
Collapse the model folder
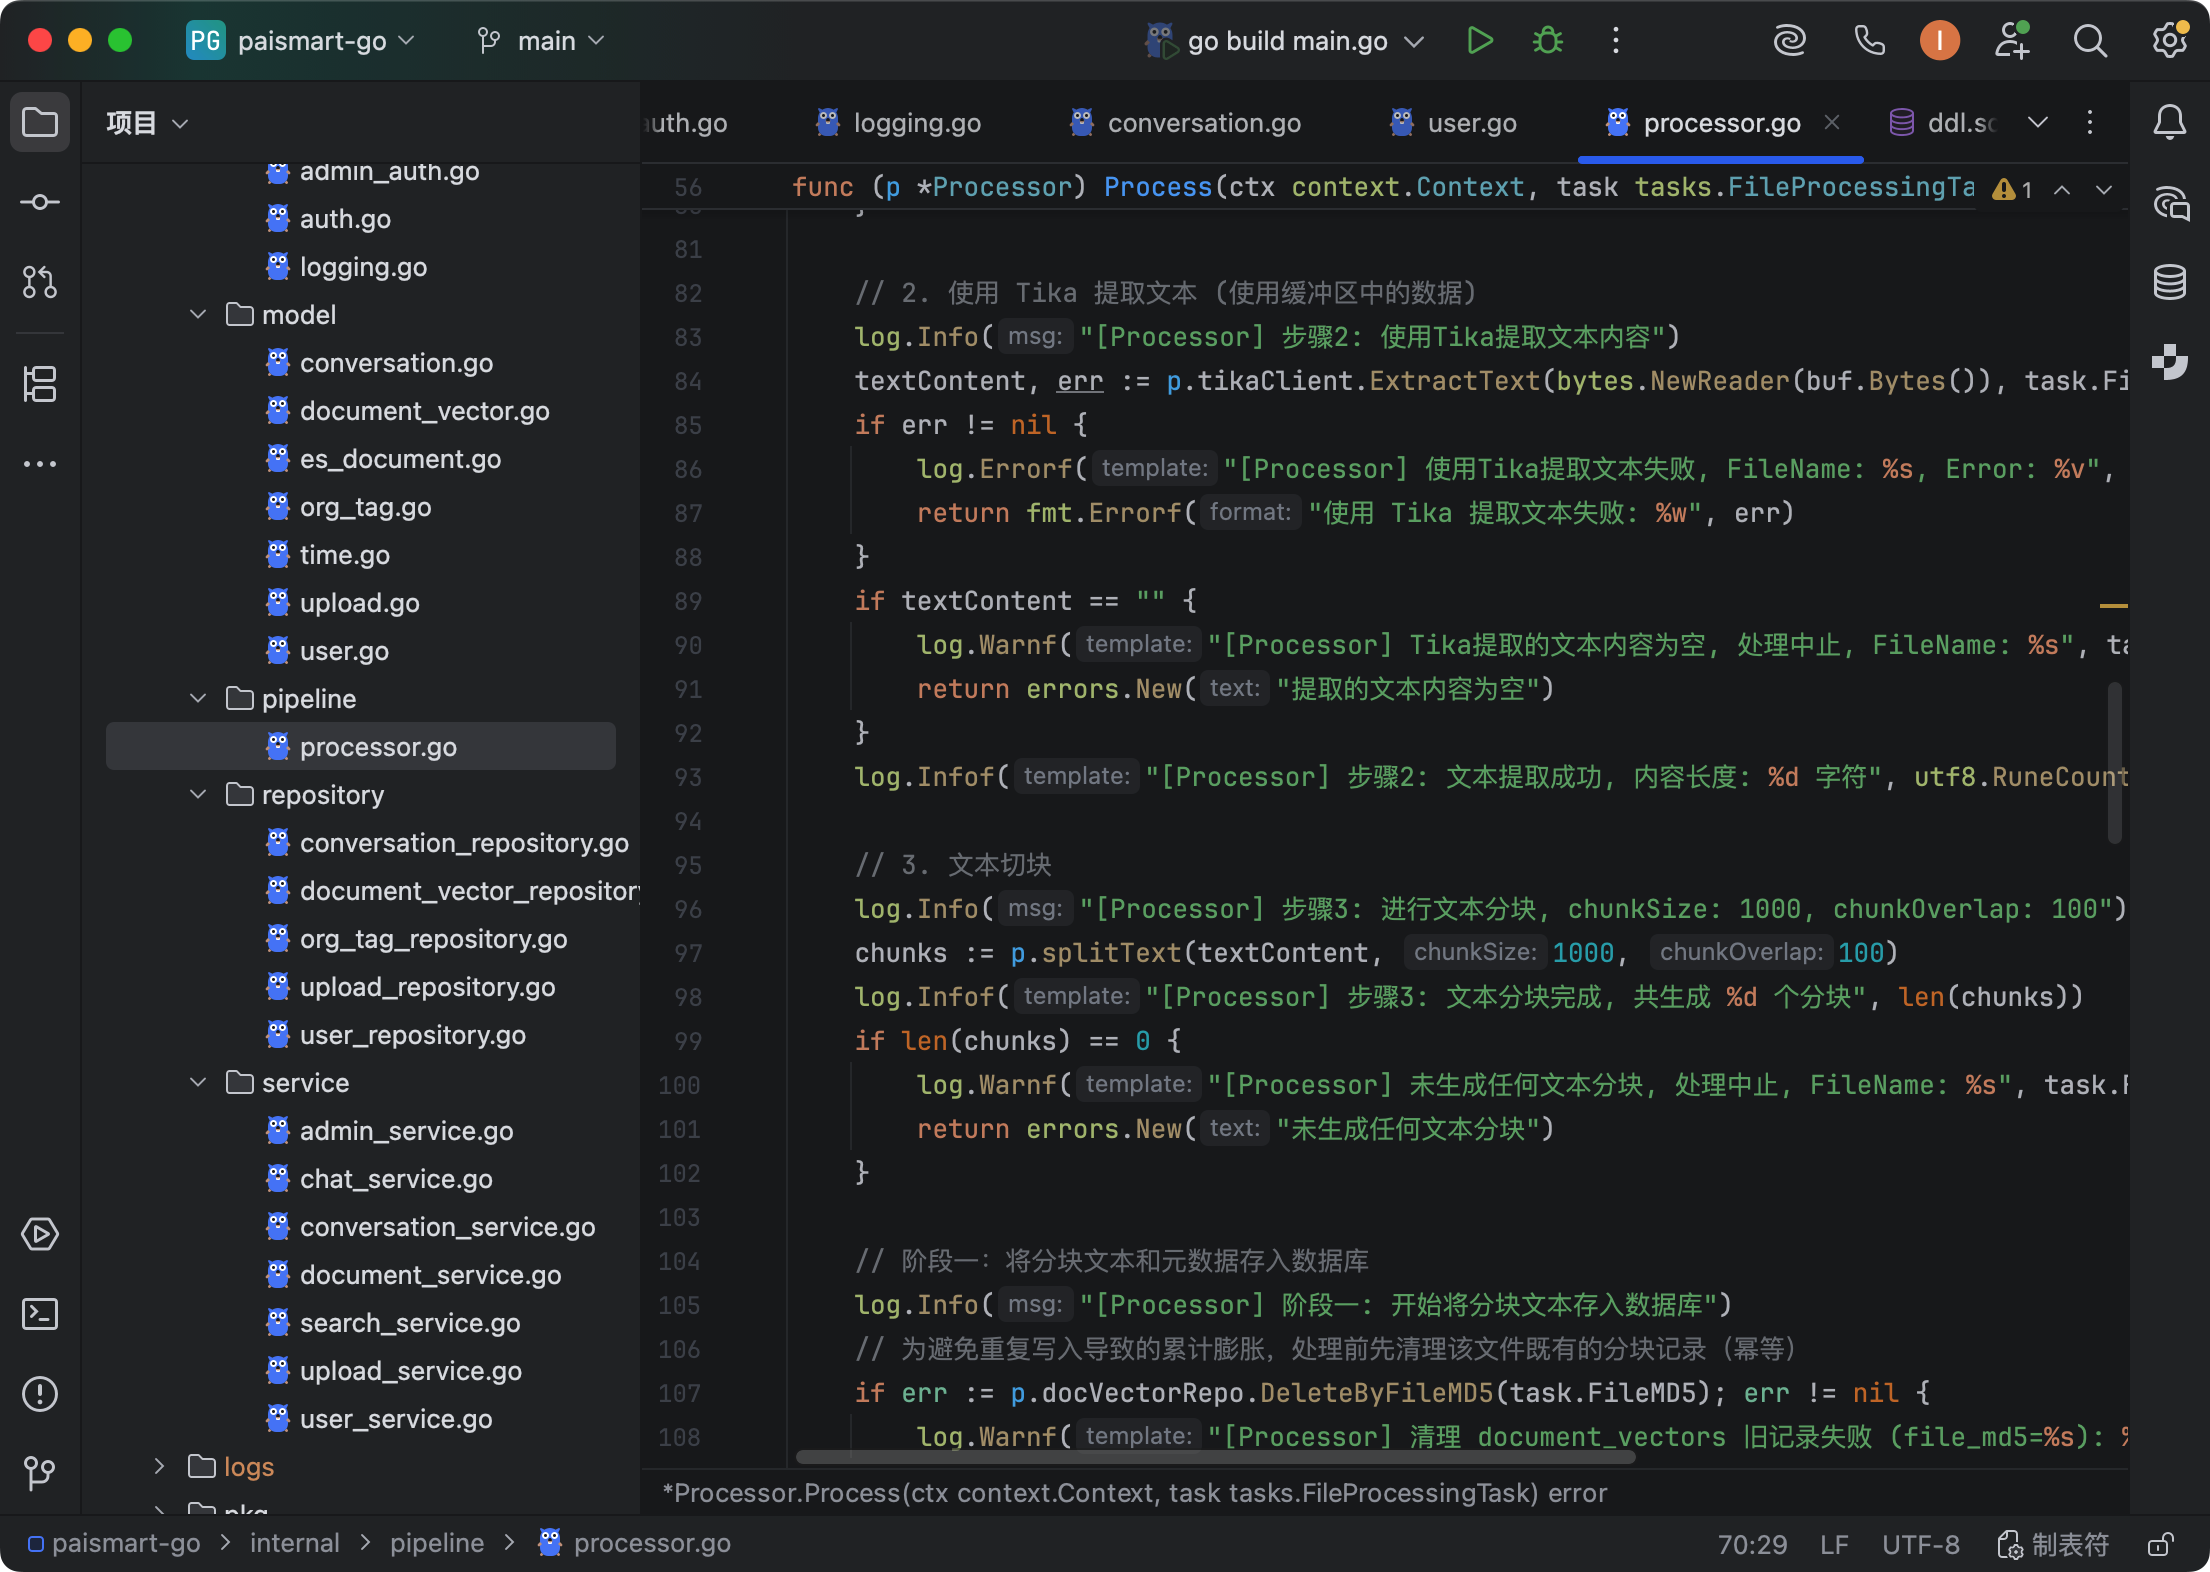(198, 315)
